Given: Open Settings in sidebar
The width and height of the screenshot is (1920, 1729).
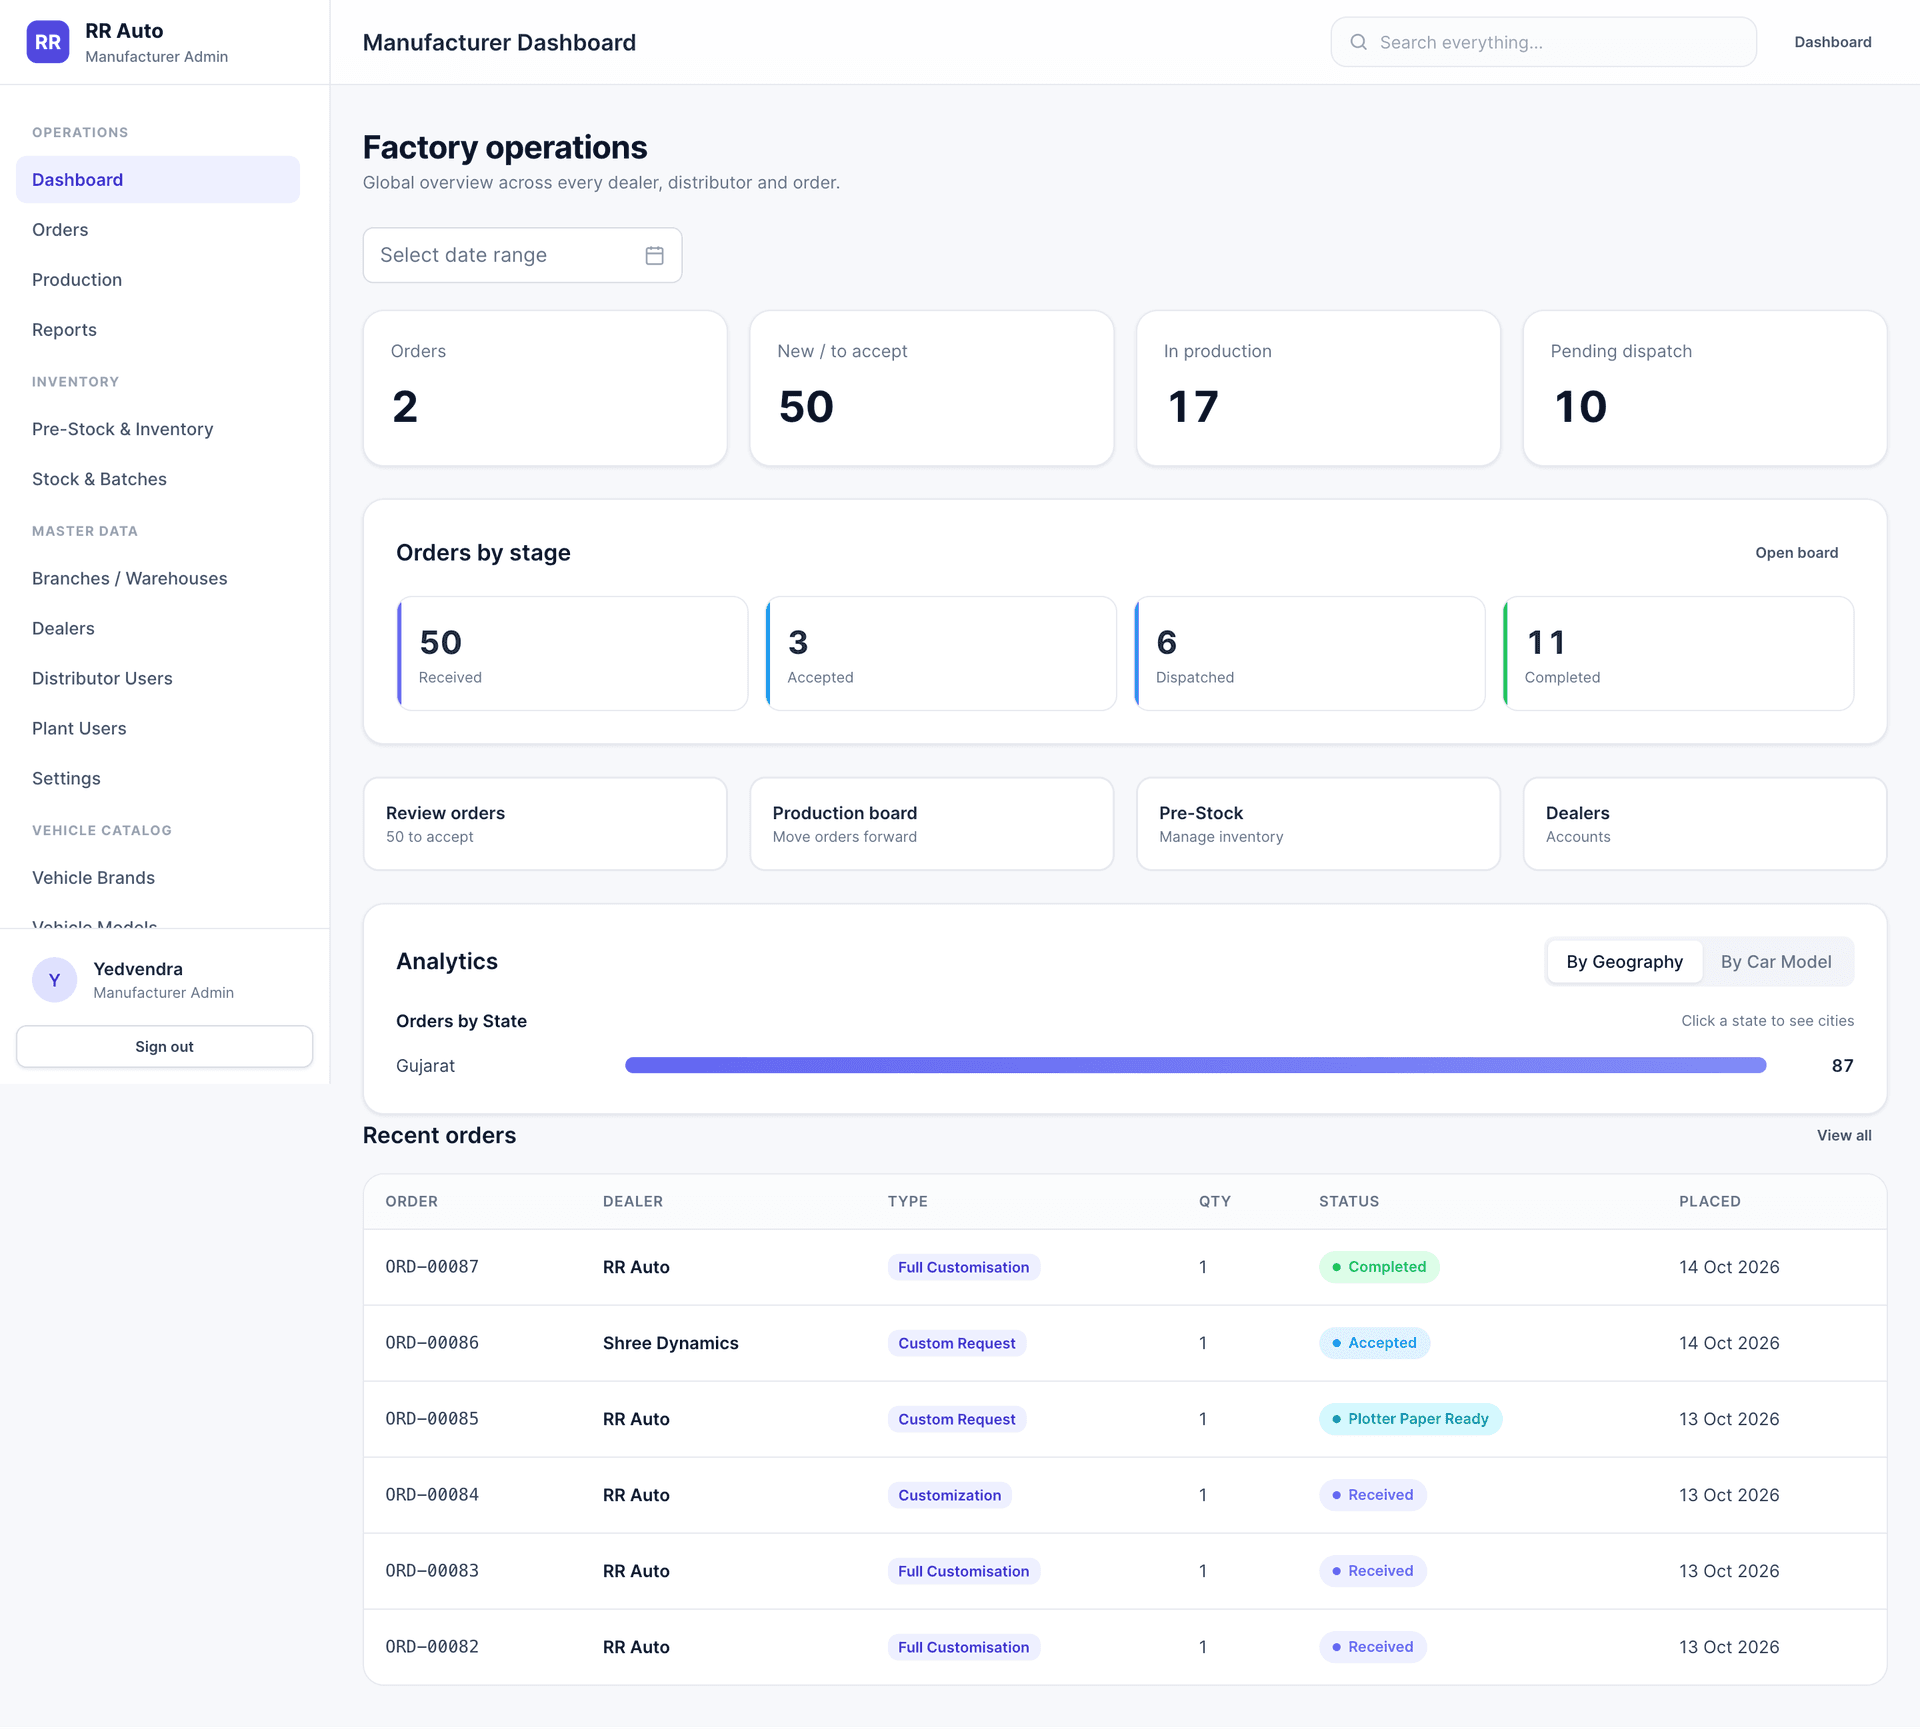Looking at the screenshot, I should [158, 778].
